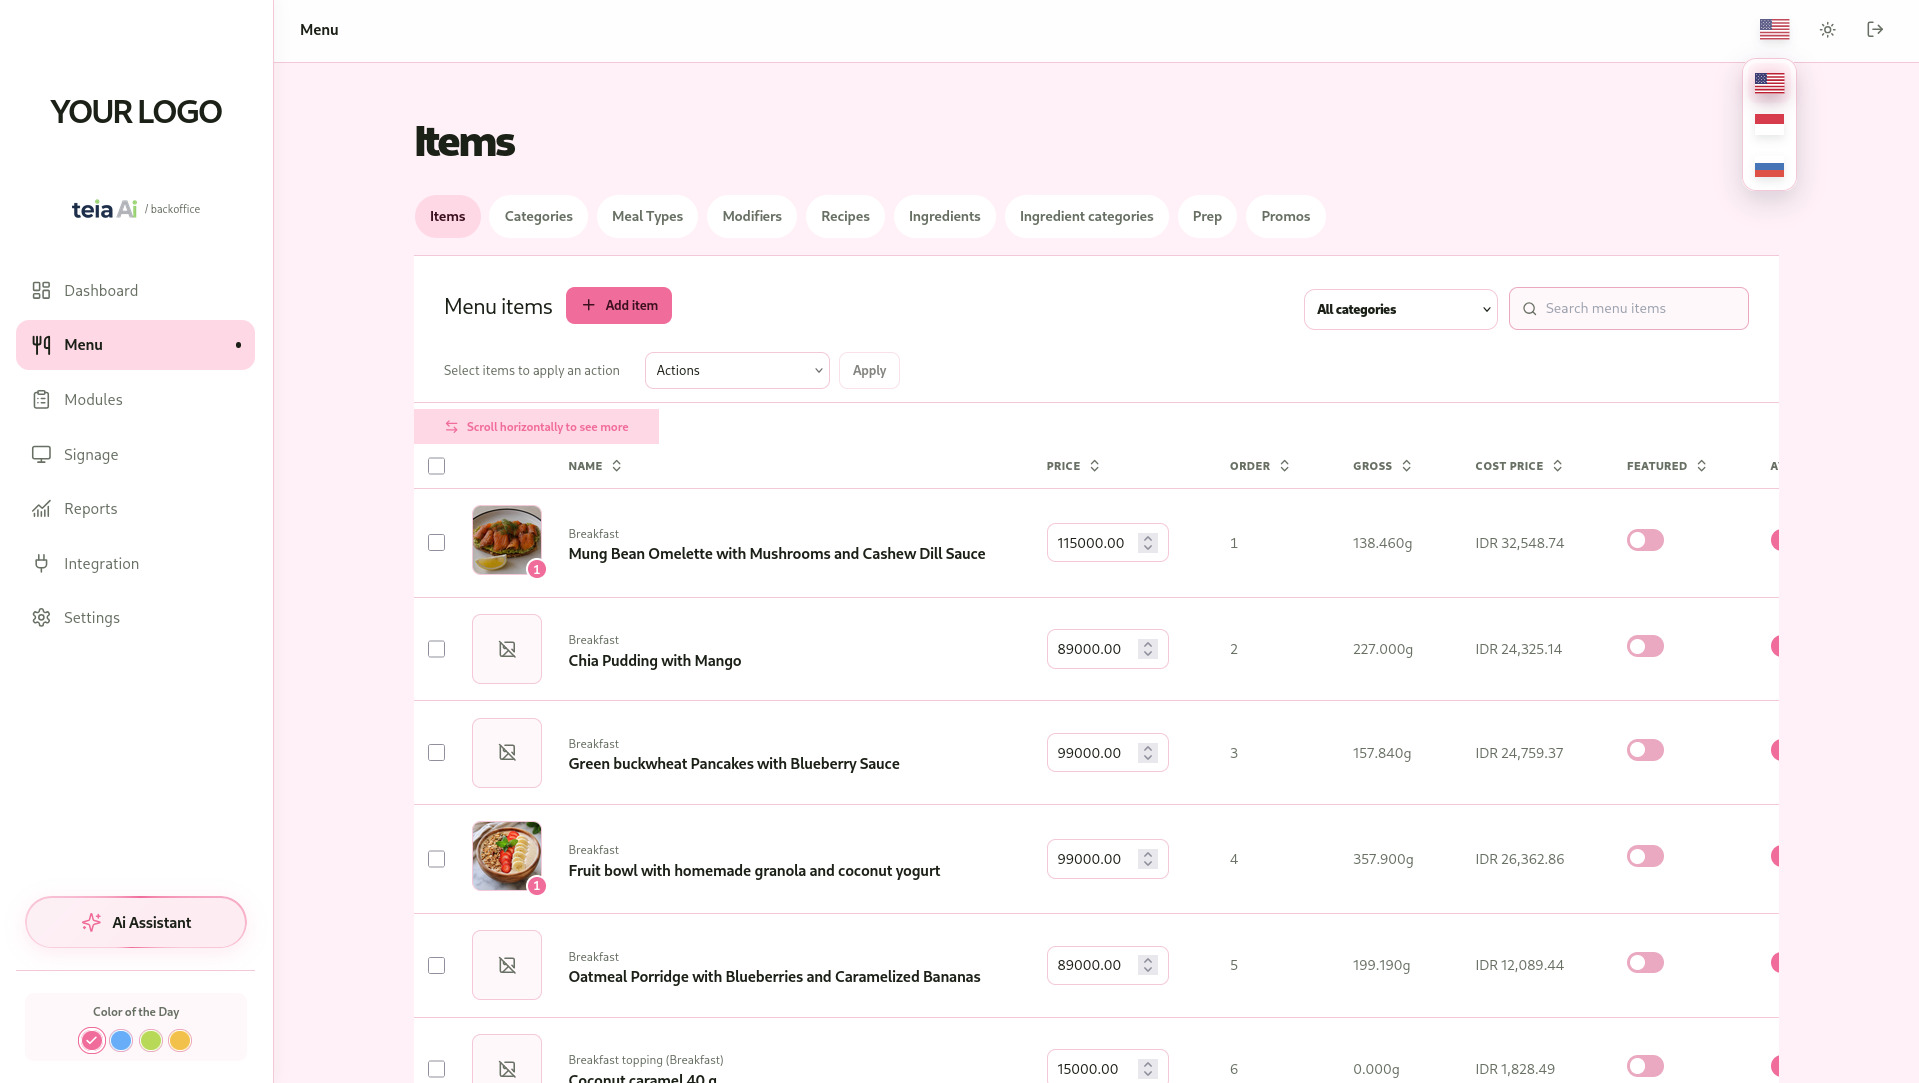Toggle Featured for Mung Bean Omelette
Screen dimensions: 1919x1083
point(1645,540)
